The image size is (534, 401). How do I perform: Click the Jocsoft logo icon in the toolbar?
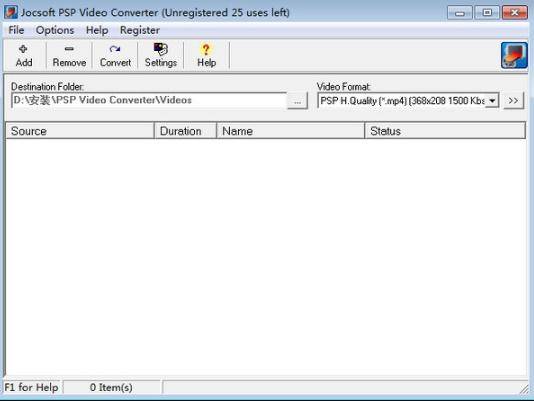coord(514,56)
